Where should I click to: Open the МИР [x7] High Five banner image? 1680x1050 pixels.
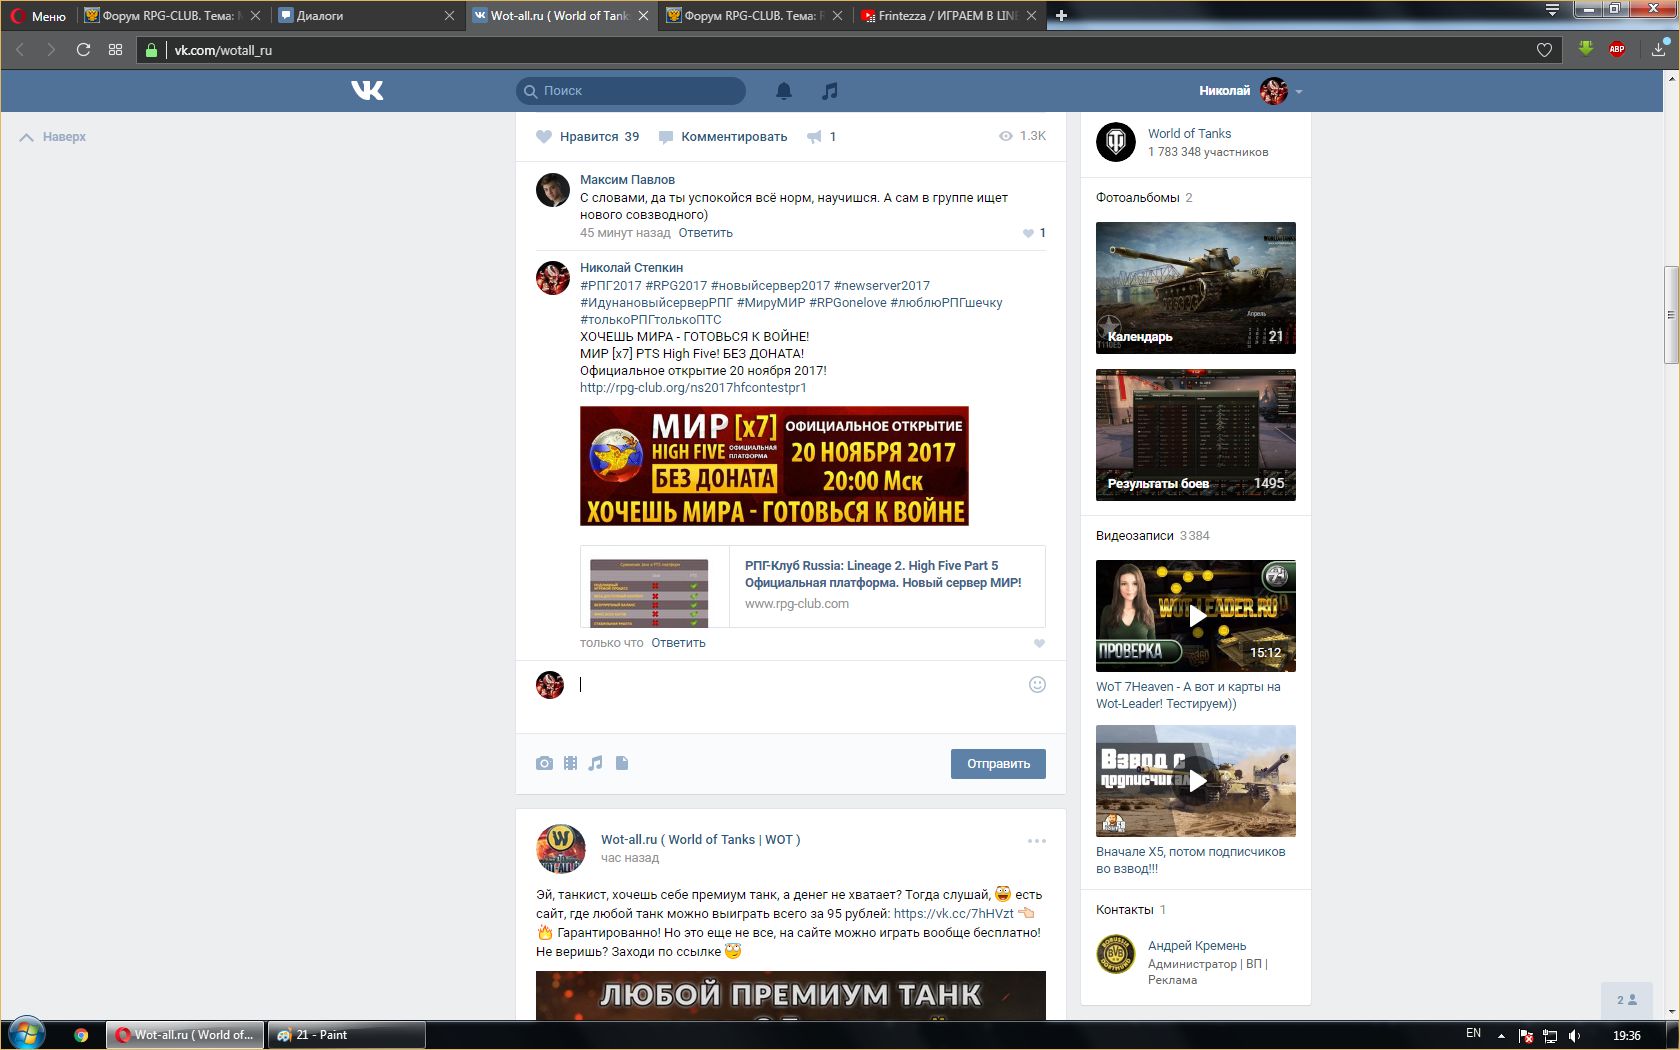774,466
